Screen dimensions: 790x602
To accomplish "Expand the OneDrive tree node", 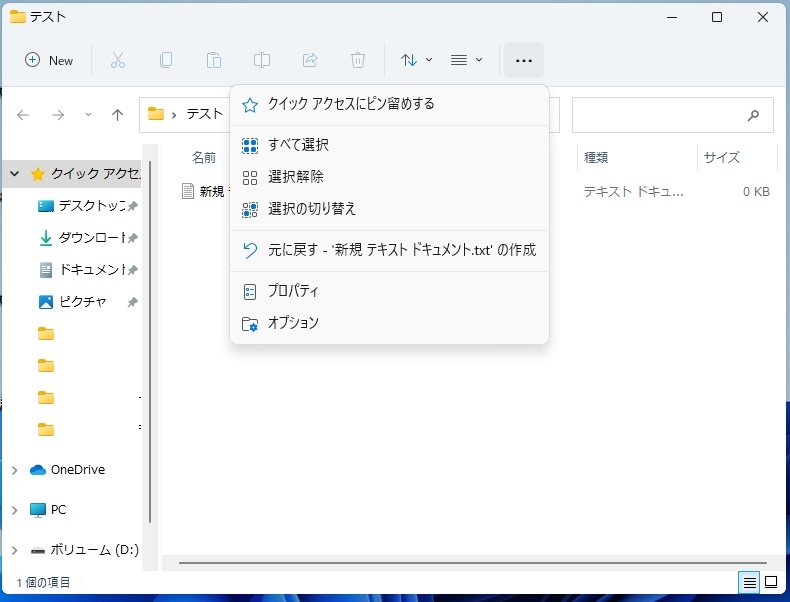I will tap(14, 470).
